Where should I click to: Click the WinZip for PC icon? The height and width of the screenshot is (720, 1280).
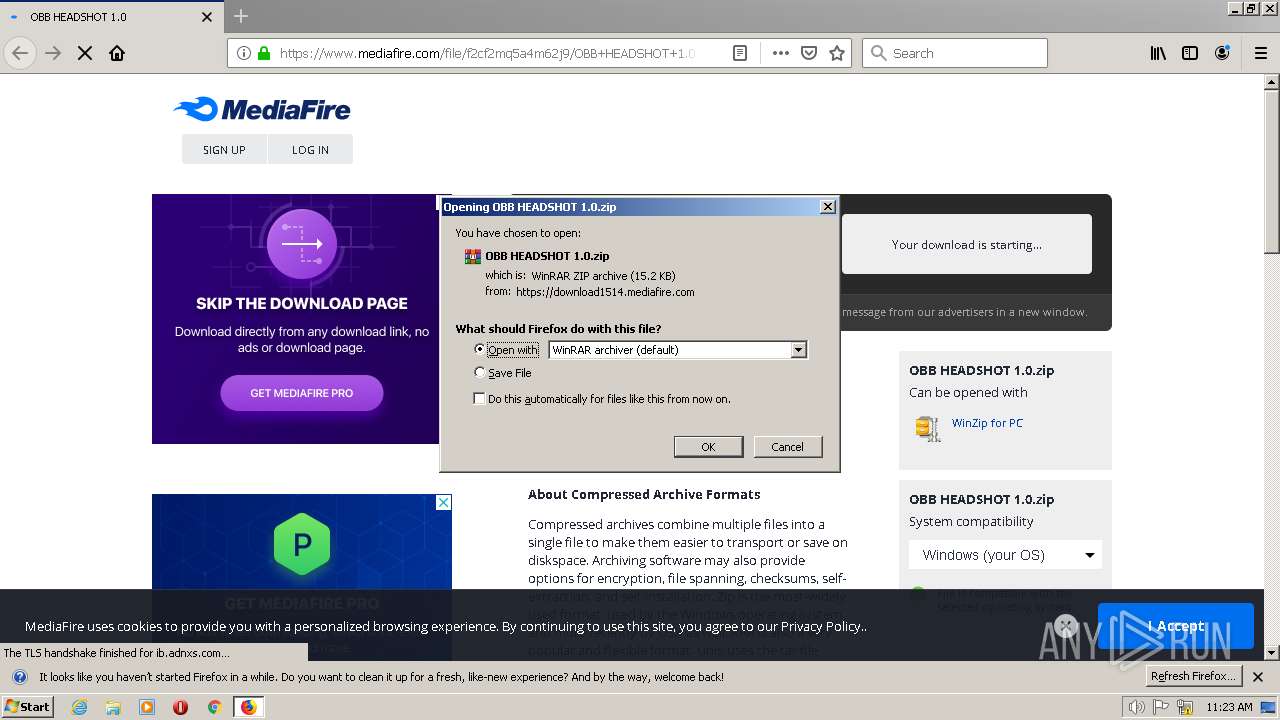coord(928,428)
